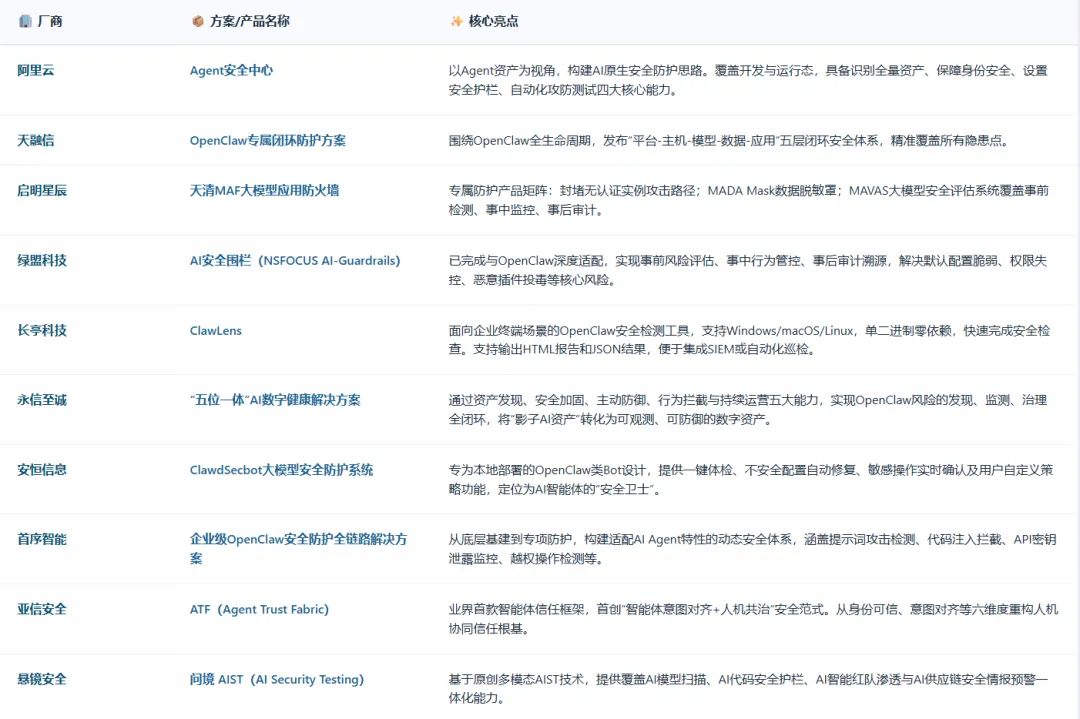Screen dimensions: 1080x719
Task: Click the 长亭科技 description starting 面向企业终端场景
Action: 749,340
